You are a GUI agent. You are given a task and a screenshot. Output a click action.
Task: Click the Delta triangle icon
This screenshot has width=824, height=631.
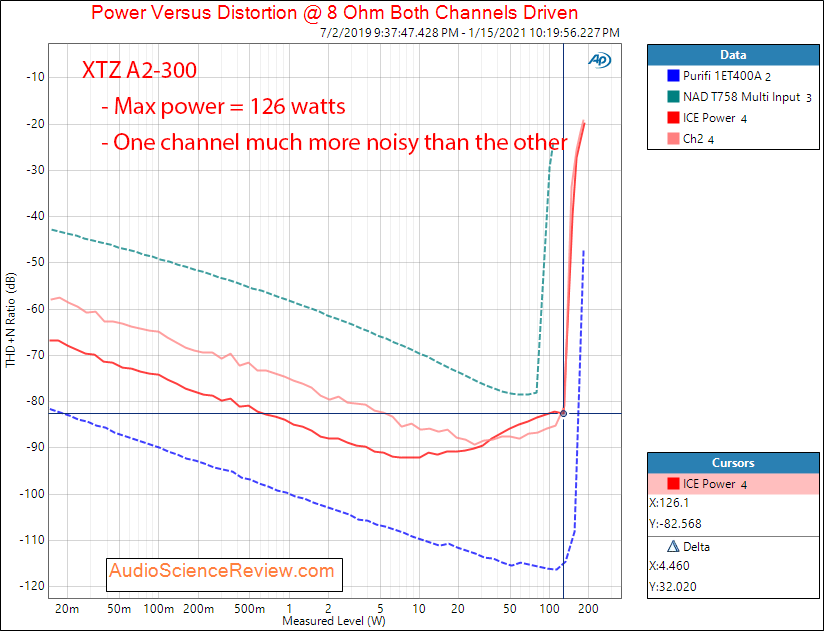coord(673,546)
